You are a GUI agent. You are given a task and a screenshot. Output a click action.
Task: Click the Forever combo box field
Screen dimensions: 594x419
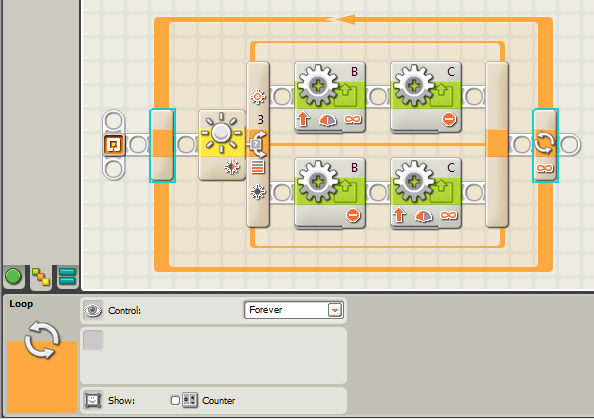(294, 310)
